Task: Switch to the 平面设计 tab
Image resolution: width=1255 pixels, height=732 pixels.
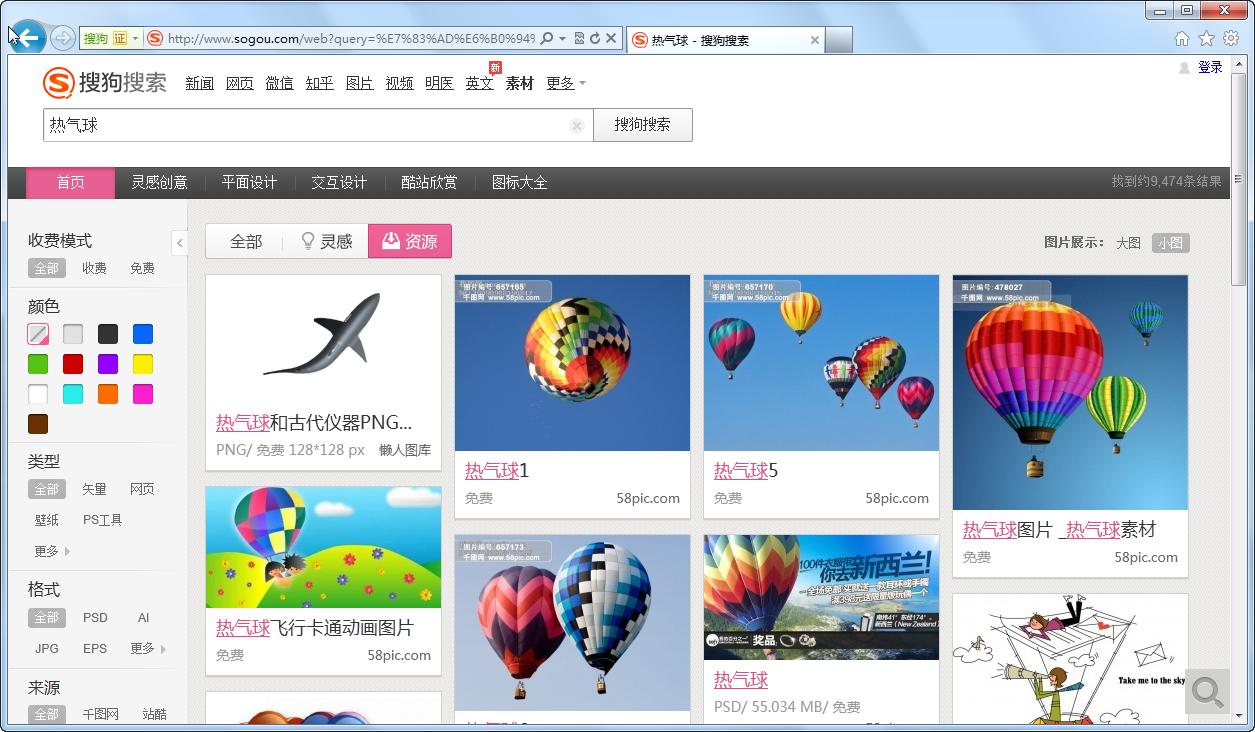Action: coord(249,182)
